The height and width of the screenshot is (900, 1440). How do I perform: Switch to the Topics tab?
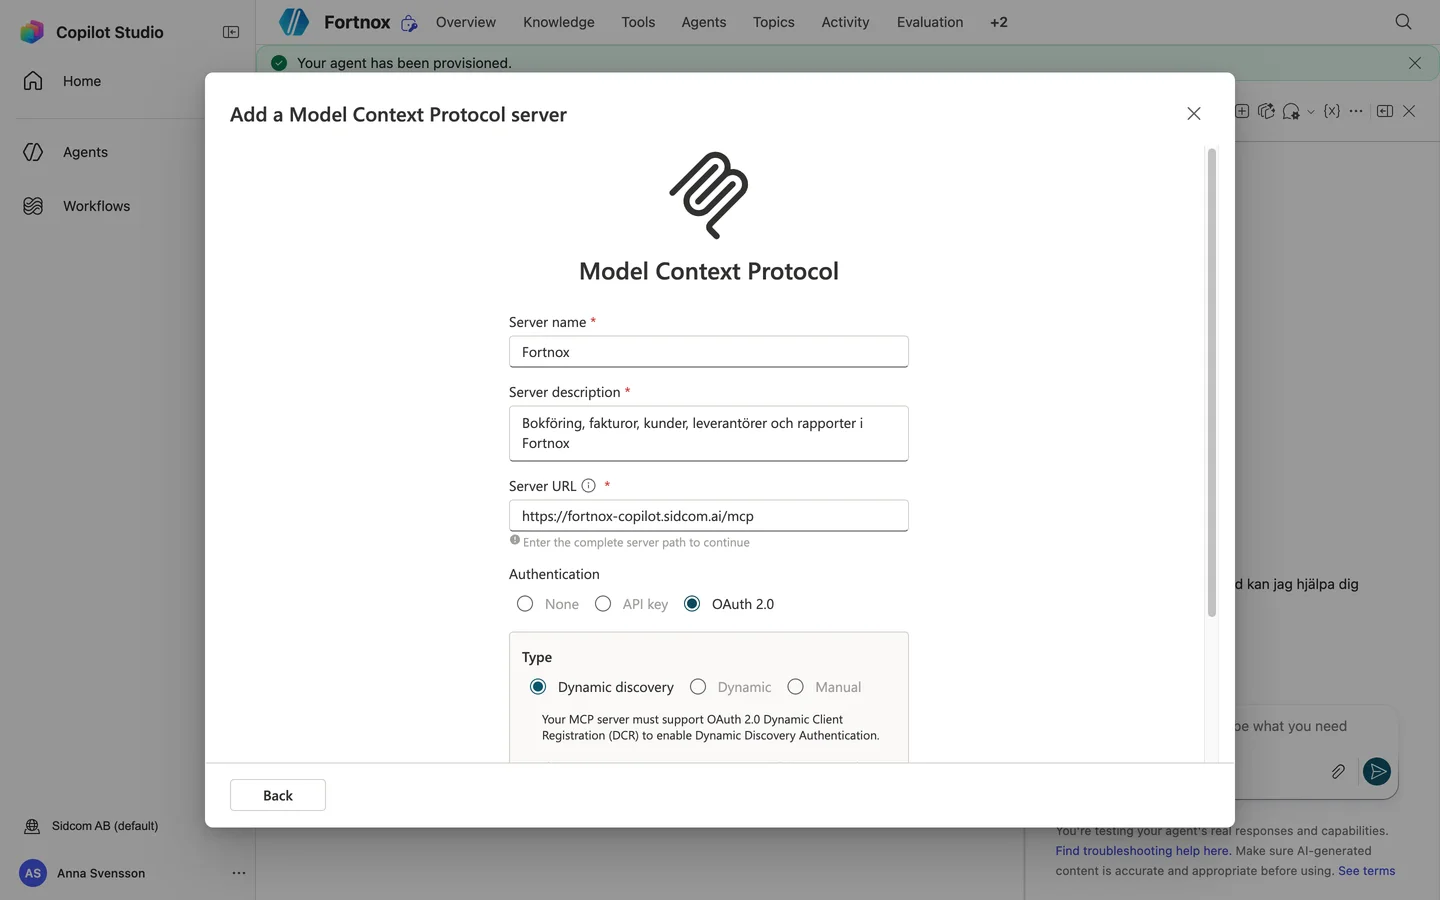click(x=774, y=22)
